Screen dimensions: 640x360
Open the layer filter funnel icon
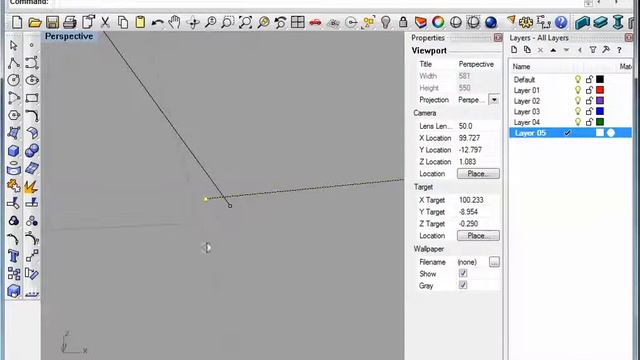593,50
